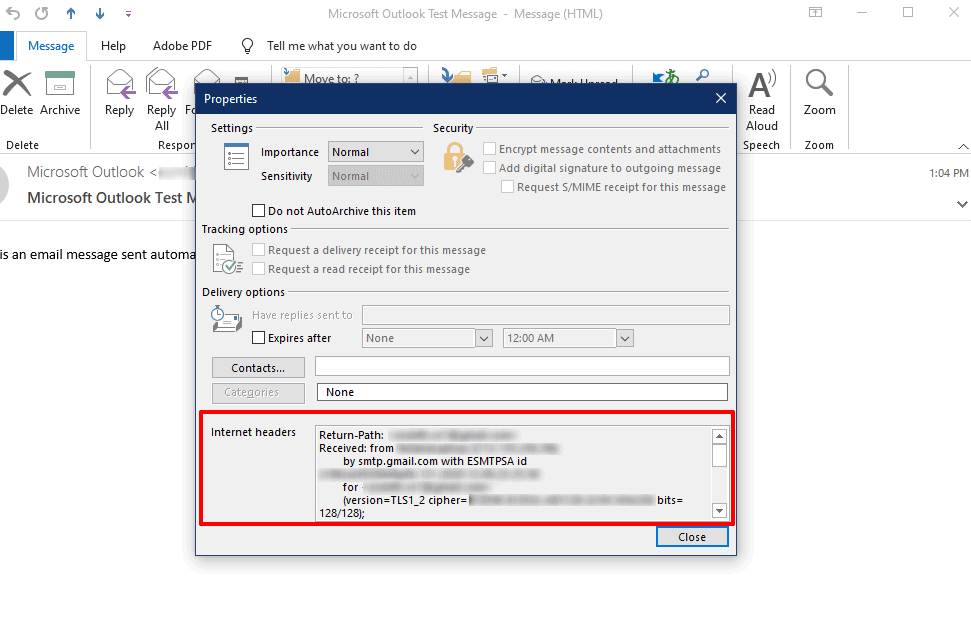Image resolution: width=971 pixels, height=618 pixels.
Task: Click the Reply All icon
Action: [162, 84]
